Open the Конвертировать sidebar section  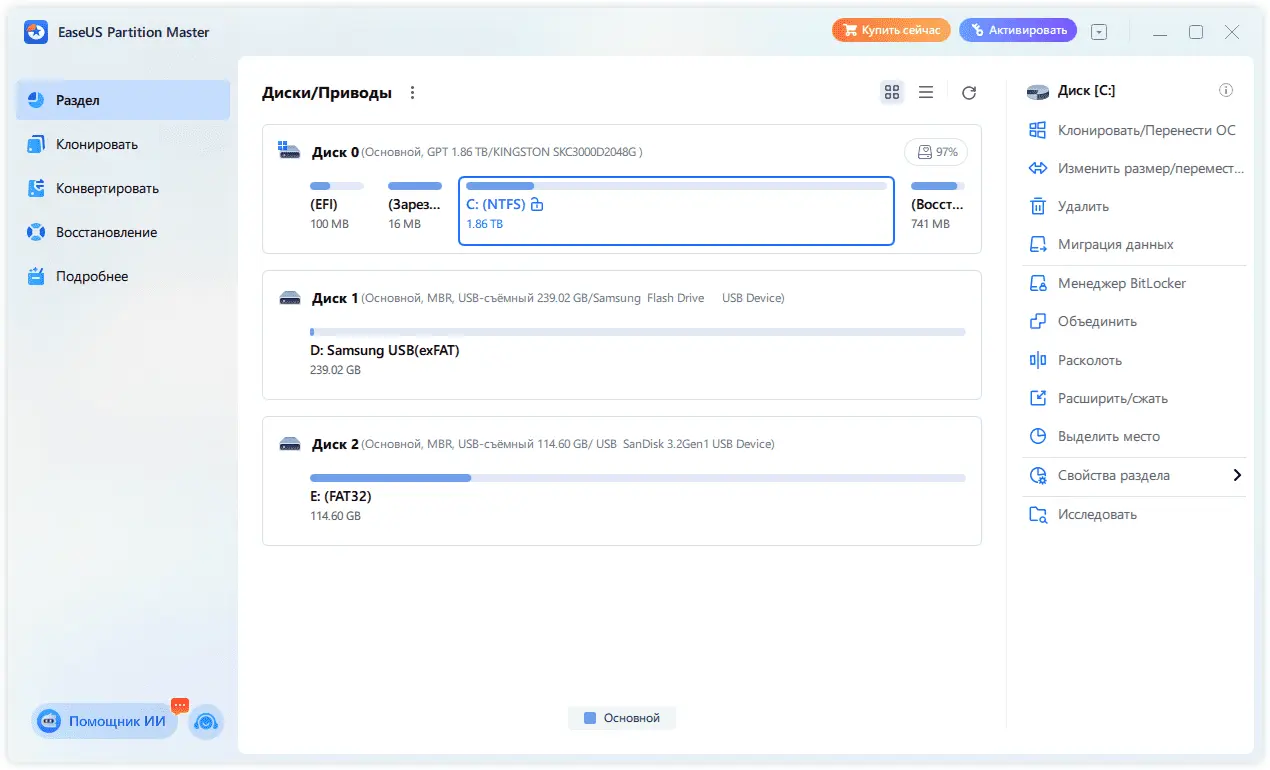[x=123, y=188]
